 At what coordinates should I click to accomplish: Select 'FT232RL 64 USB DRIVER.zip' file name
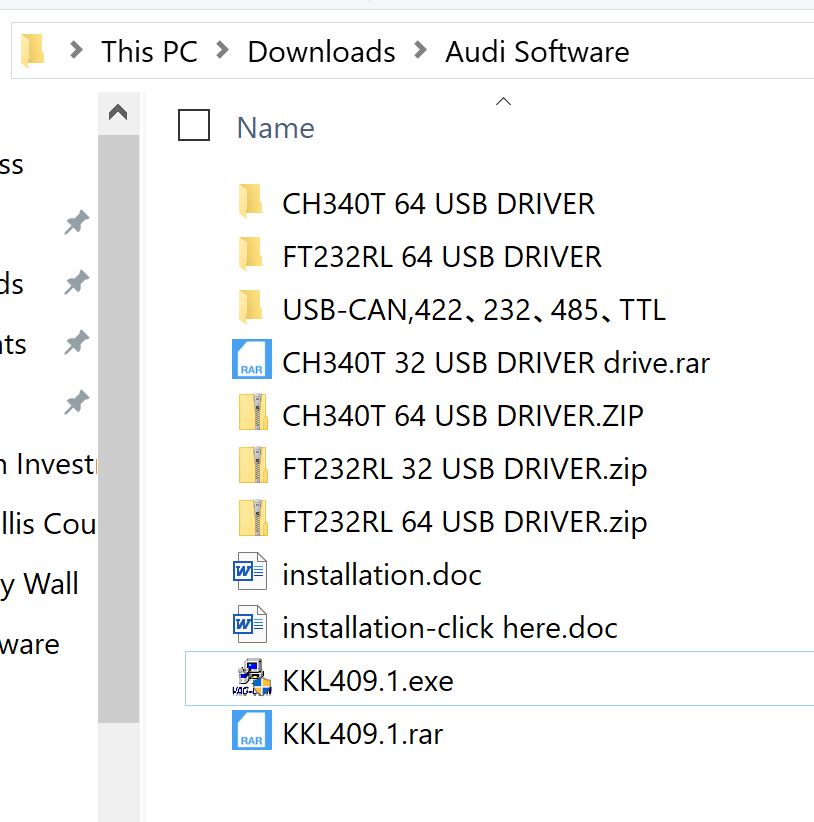point(465,522)
